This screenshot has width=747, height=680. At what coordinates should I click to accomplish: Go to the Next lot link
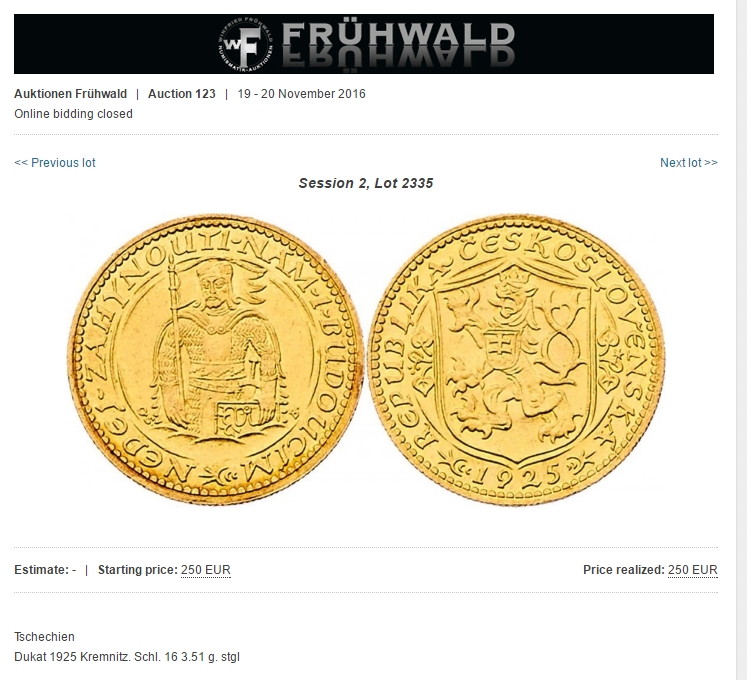click(688, 162)
